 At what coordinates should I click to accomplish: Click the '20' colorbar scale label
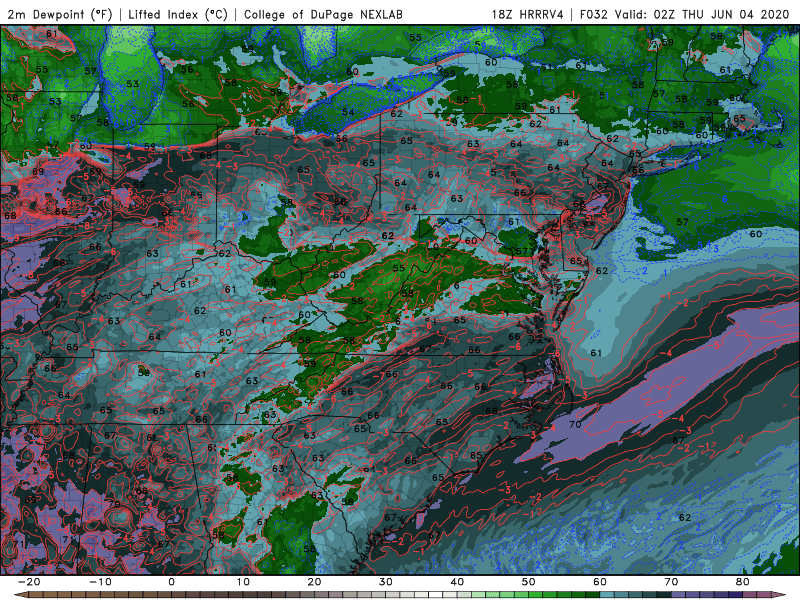314,582
